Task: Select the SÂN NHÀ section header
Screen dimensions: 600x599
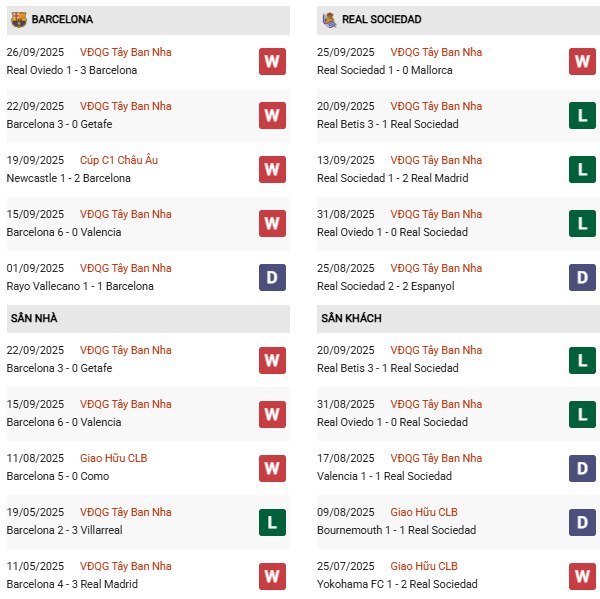Action: (34, 318)
